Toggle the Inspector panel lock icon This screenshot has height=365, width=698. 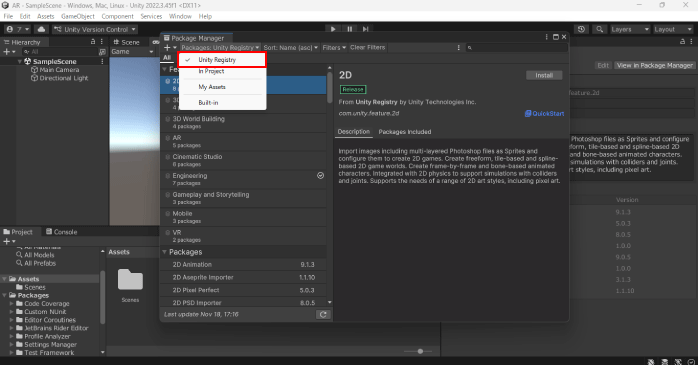pyautogui.click(x=682, y=41)
